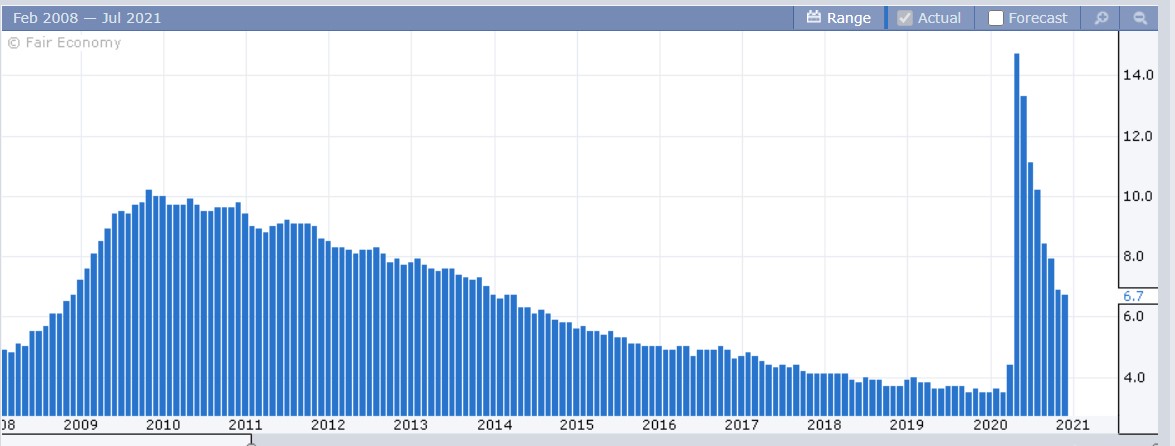Click the 6.0 y-axis value
The width and height of the screenshot is (1175, 446).
point(1133,316)
